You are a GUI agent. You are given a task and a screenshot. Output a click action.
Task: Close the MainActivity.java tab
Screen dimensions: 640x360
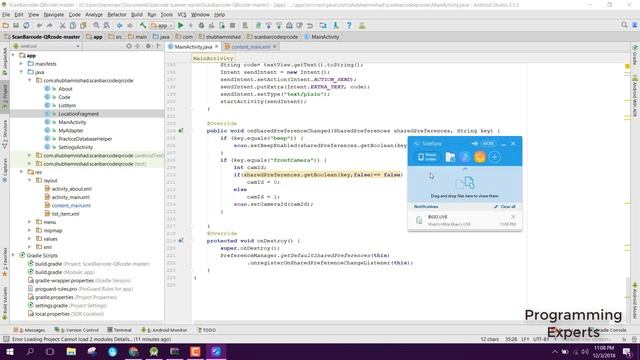217,47
